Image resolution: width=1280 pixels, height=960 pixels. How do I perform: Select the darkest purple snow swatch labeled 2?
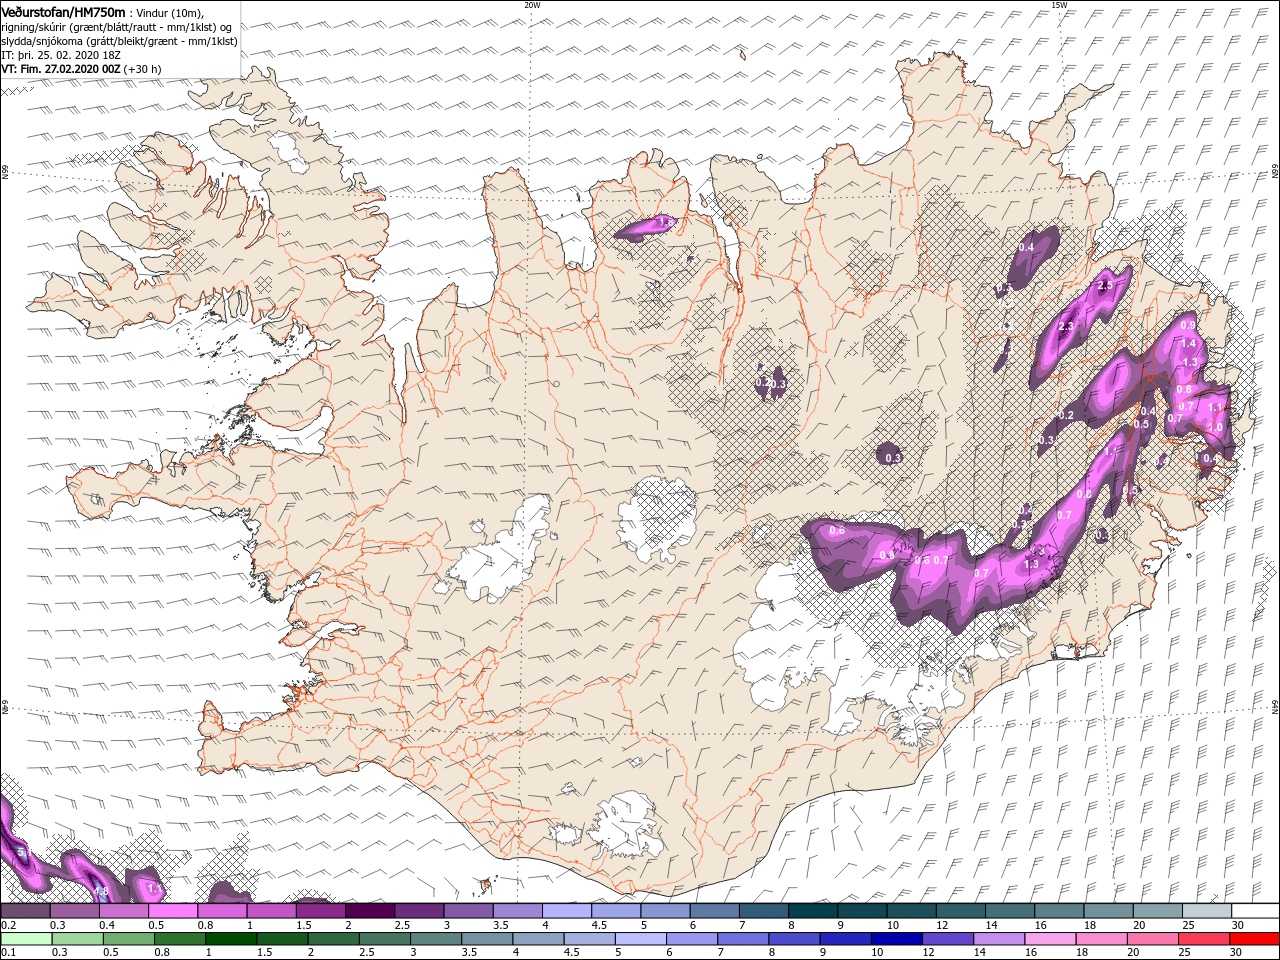click(x=369, y=911)
